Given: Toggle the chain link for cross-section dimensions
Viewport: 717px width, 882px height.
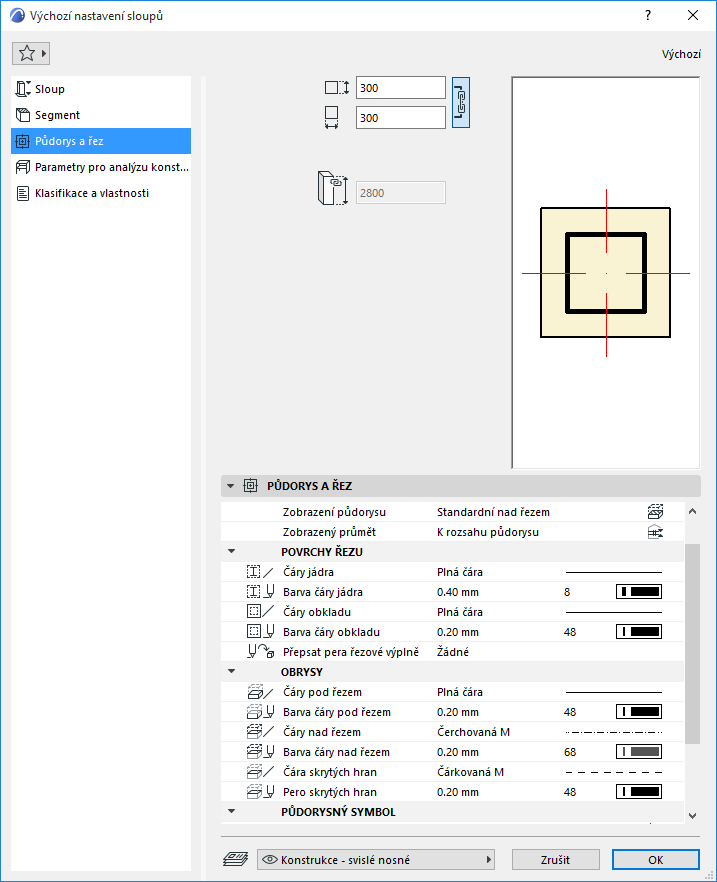Looking at the screenshot, I should (461, 102).
